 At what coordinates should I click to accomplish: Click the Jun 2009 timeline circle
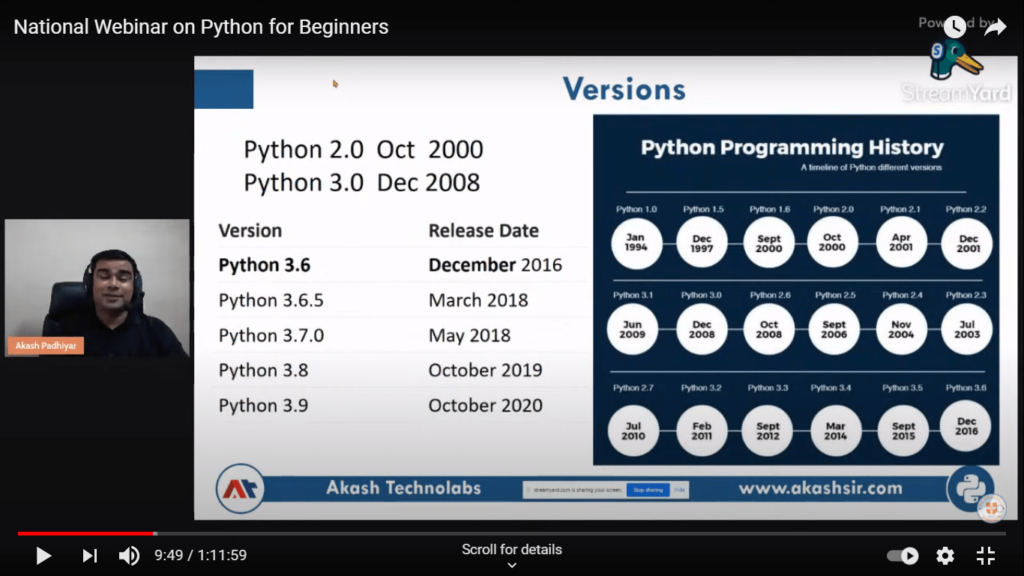tap(632, 329)
